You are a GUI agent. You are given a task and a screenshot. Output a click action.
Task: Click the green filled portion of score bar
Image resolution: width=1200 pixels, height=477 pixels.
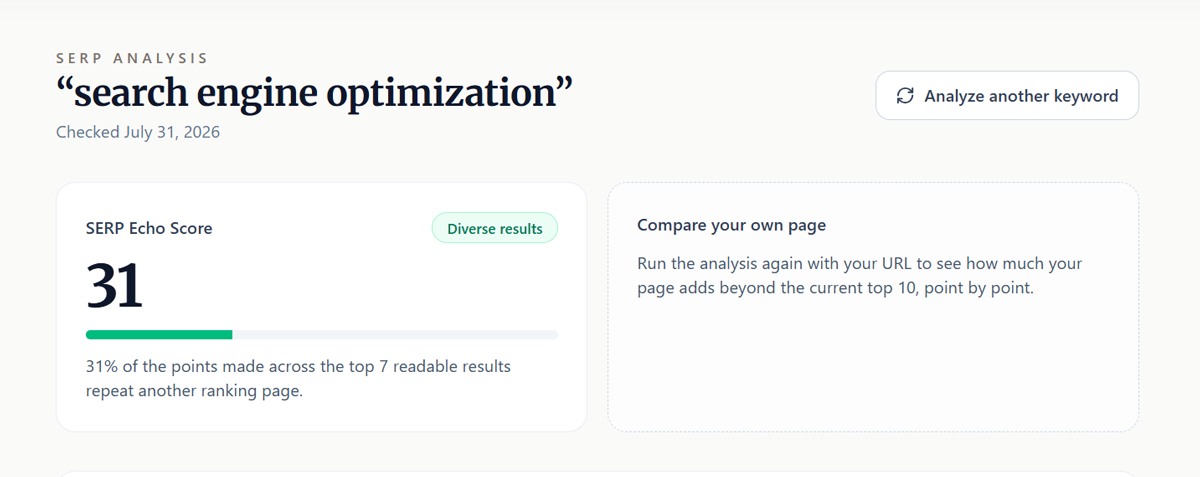(159, 334)
